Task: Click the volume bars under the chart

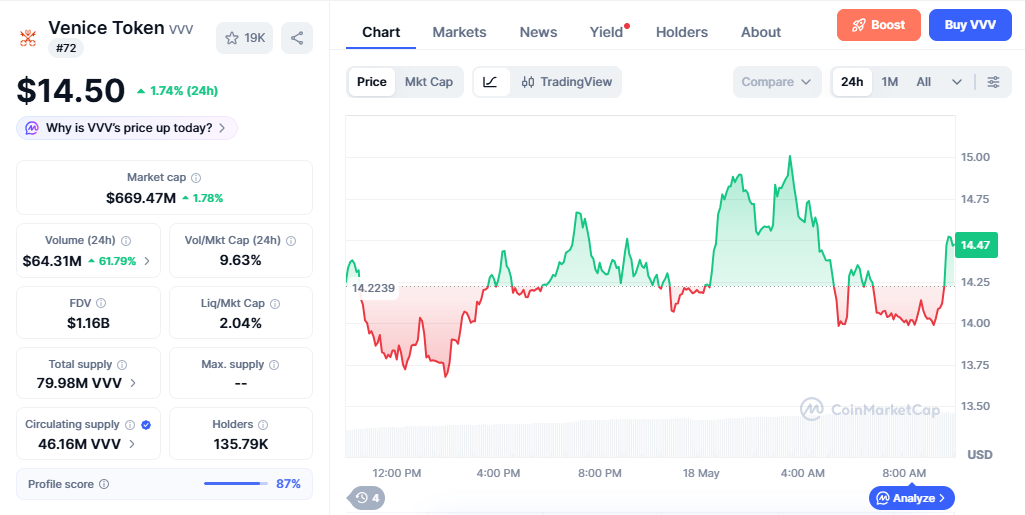Action: (650, 437)
